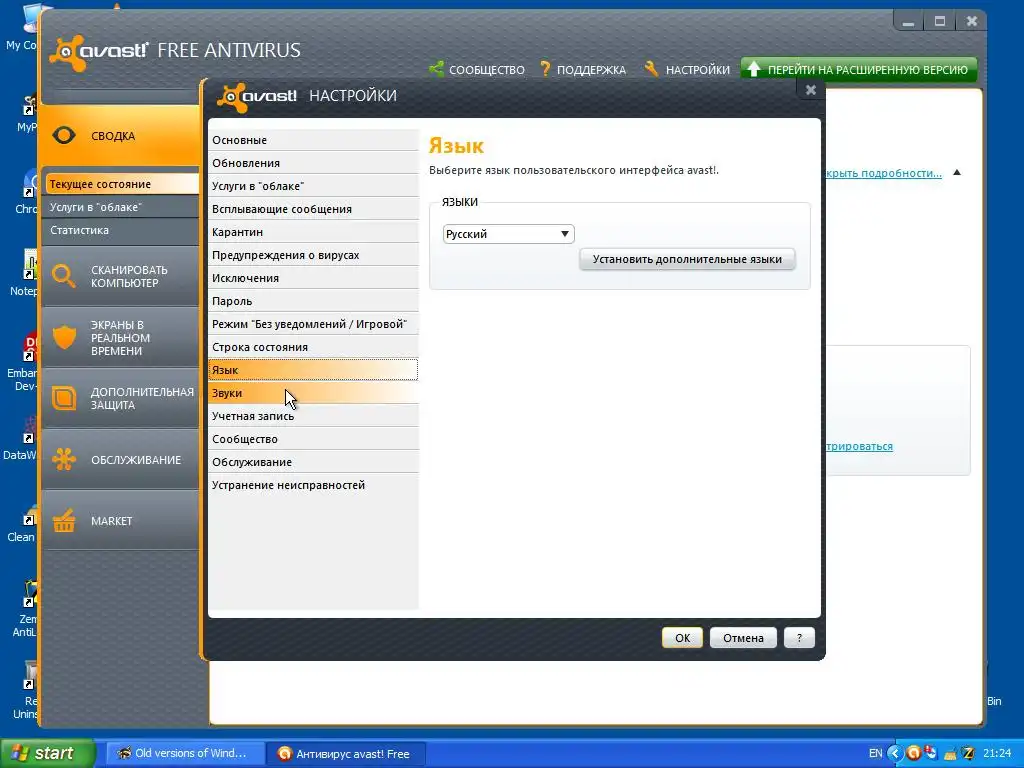Open the Сканировать компьютер section

pyautogui.click(x=120, y=276)
